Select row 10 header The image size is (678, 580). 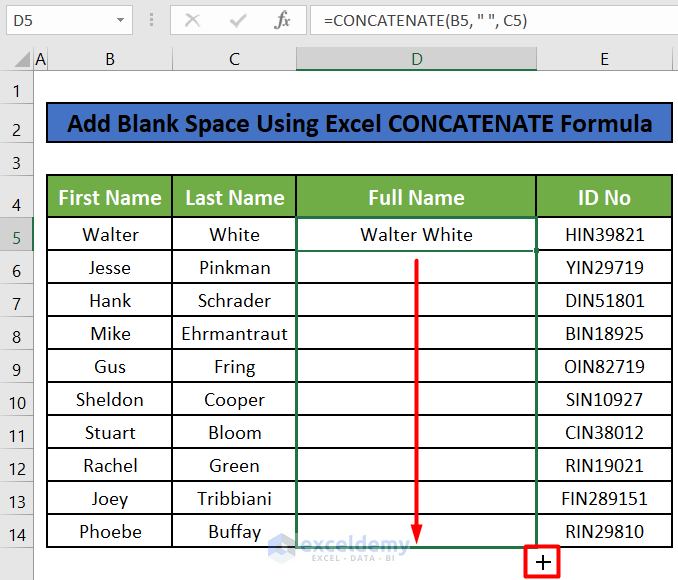16,399
